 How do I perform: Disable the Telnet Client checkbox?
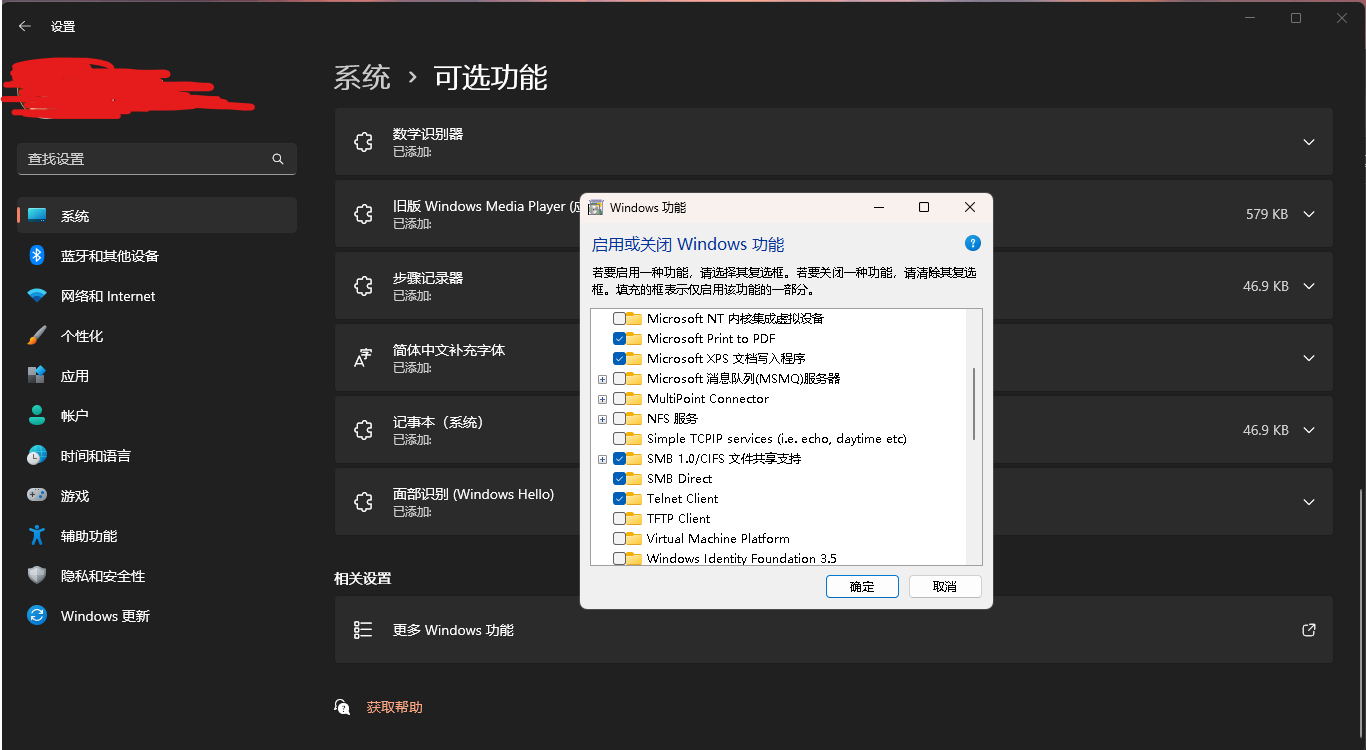point(620,498)
